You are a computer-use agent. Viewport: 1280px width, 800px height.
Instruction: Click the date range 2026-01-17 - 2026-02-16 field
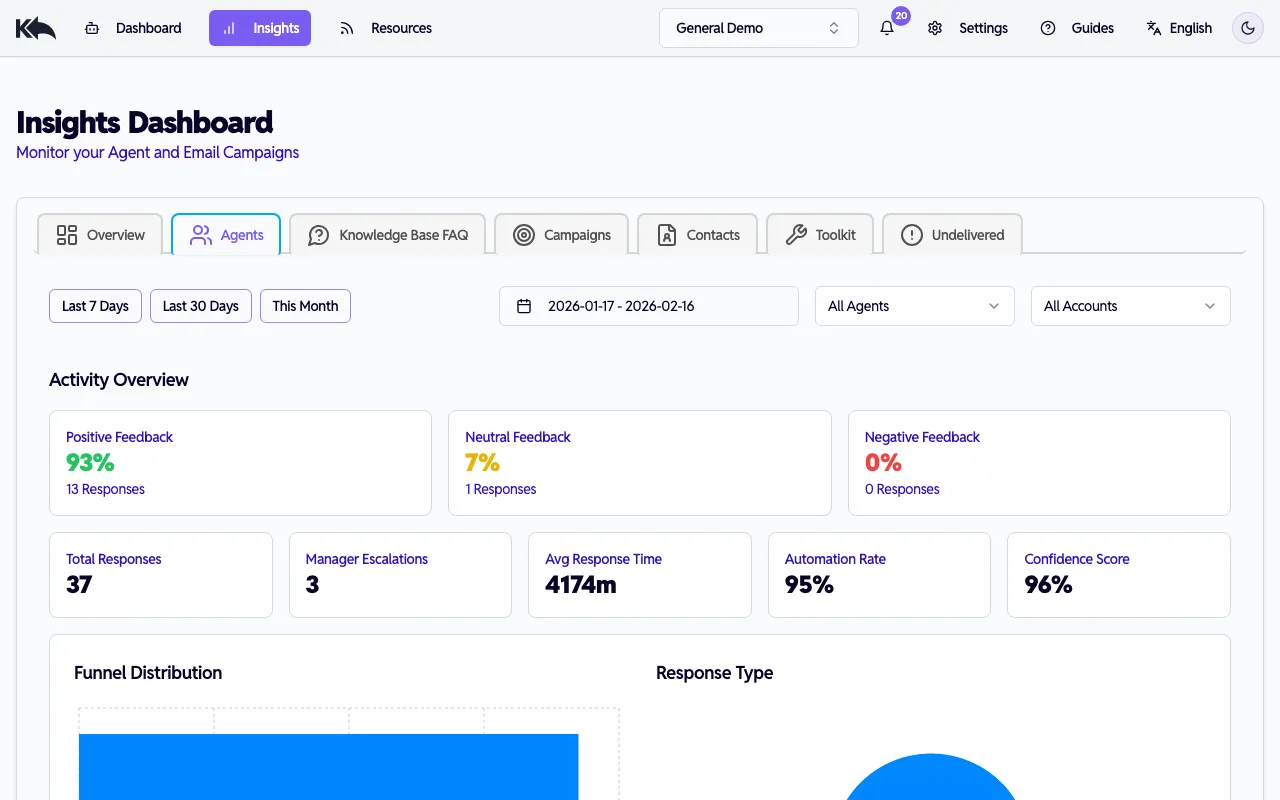[x=648, y=306]
